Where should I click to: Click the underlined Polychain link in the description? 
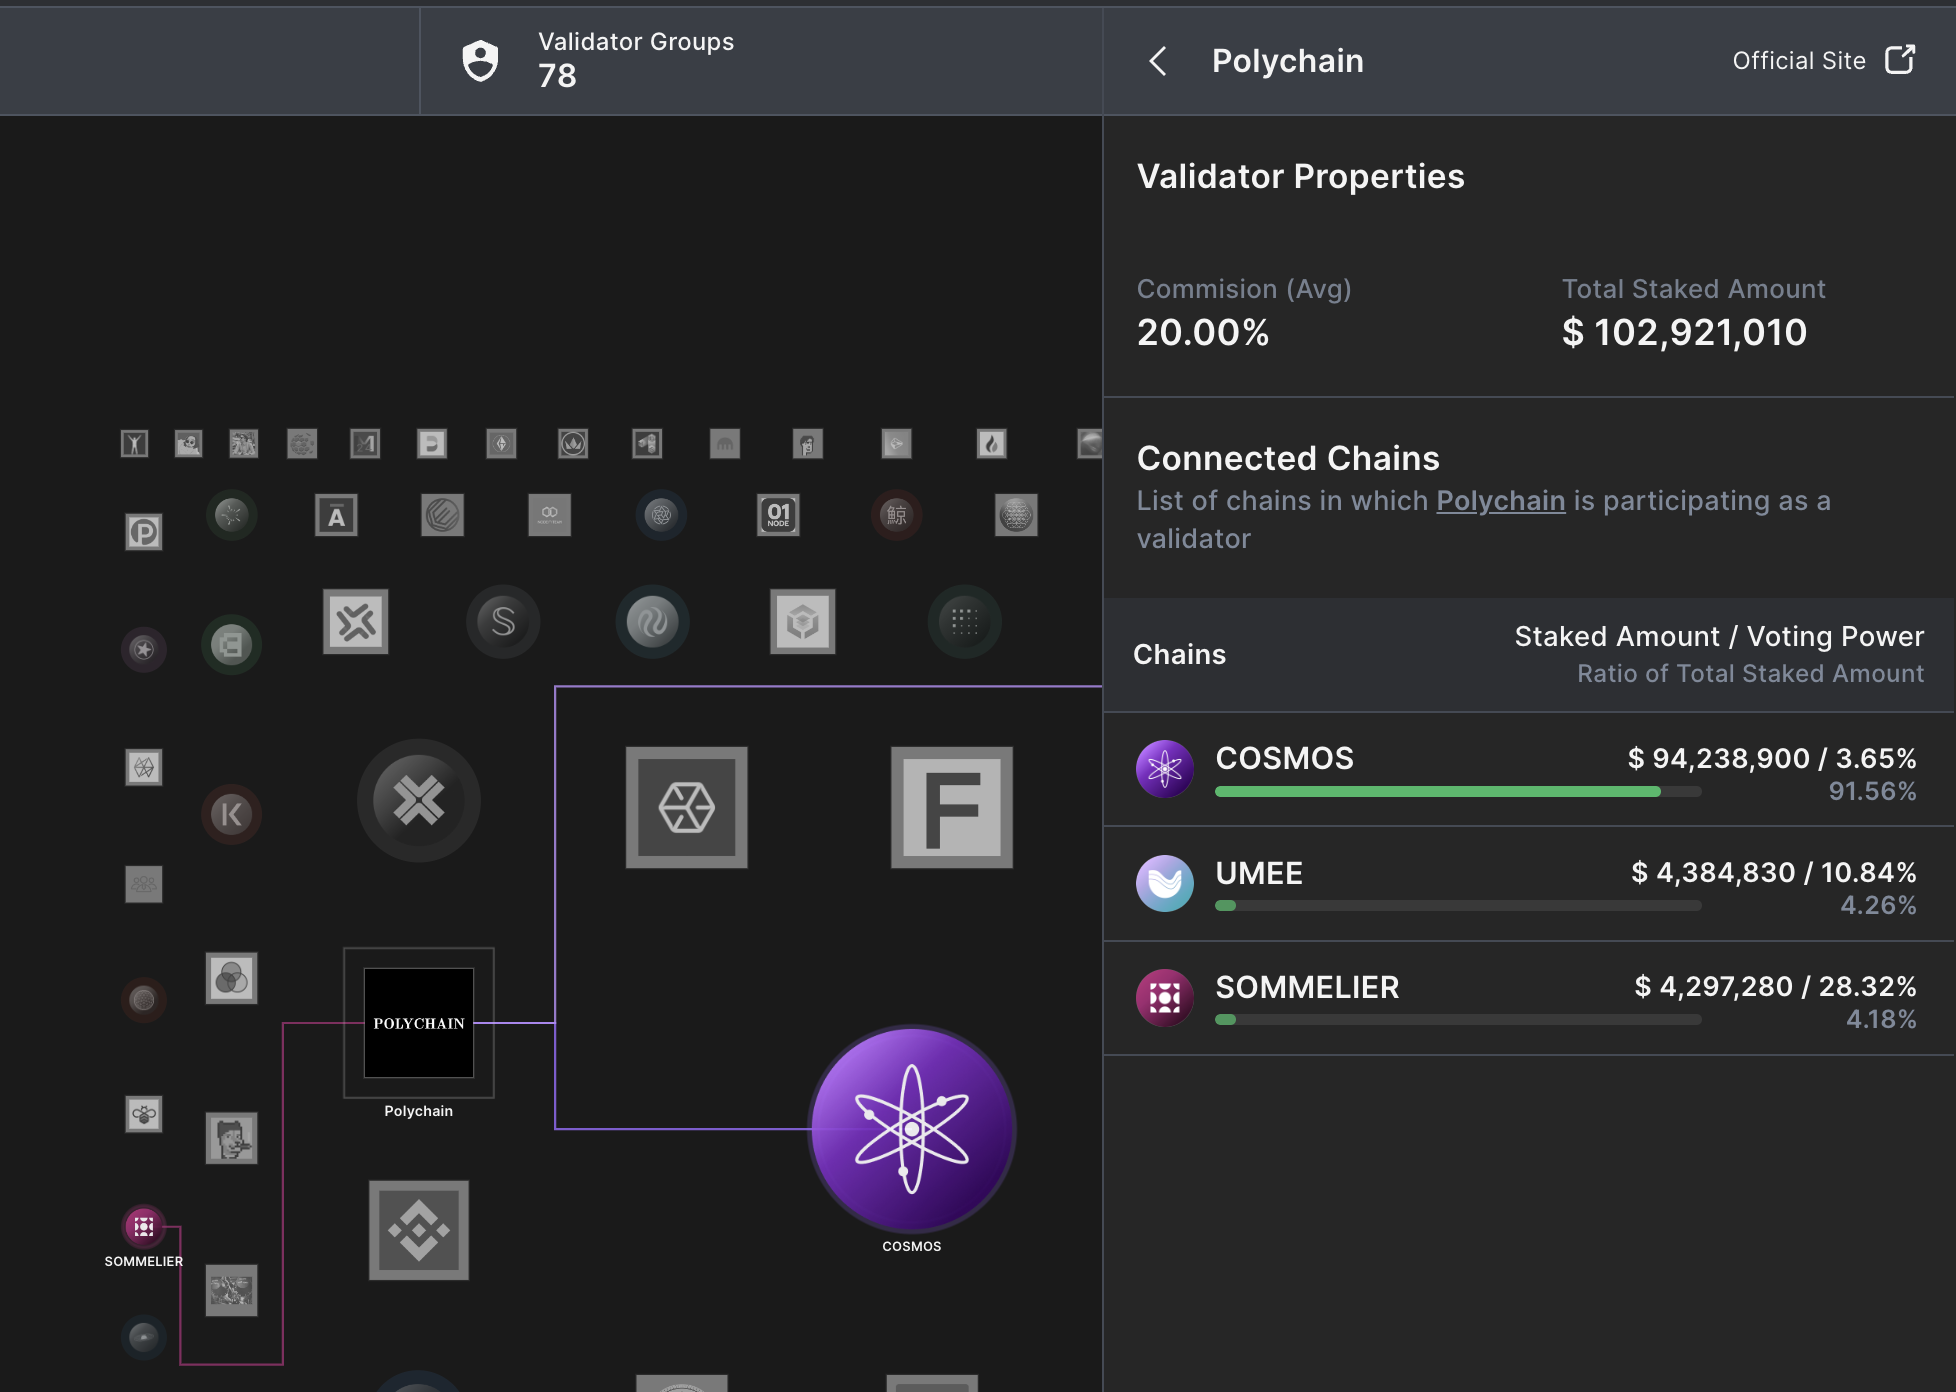point(1500,501)
